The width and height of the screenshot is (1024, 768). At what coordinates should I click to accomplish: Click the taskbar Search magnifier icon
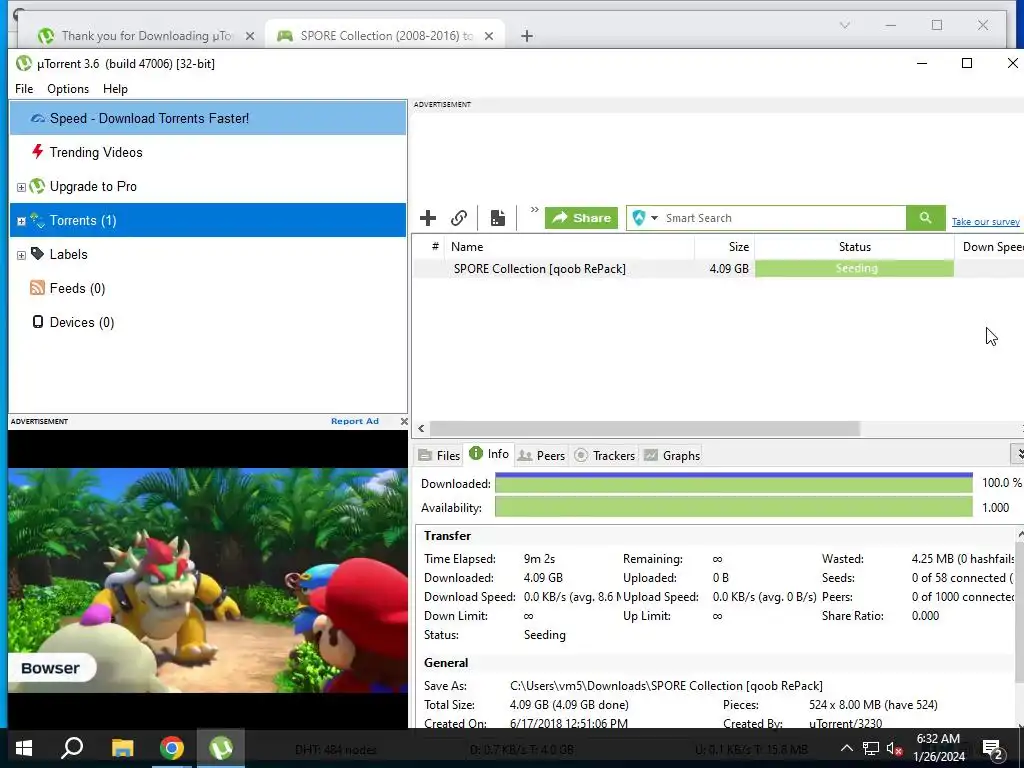(72, 748)
